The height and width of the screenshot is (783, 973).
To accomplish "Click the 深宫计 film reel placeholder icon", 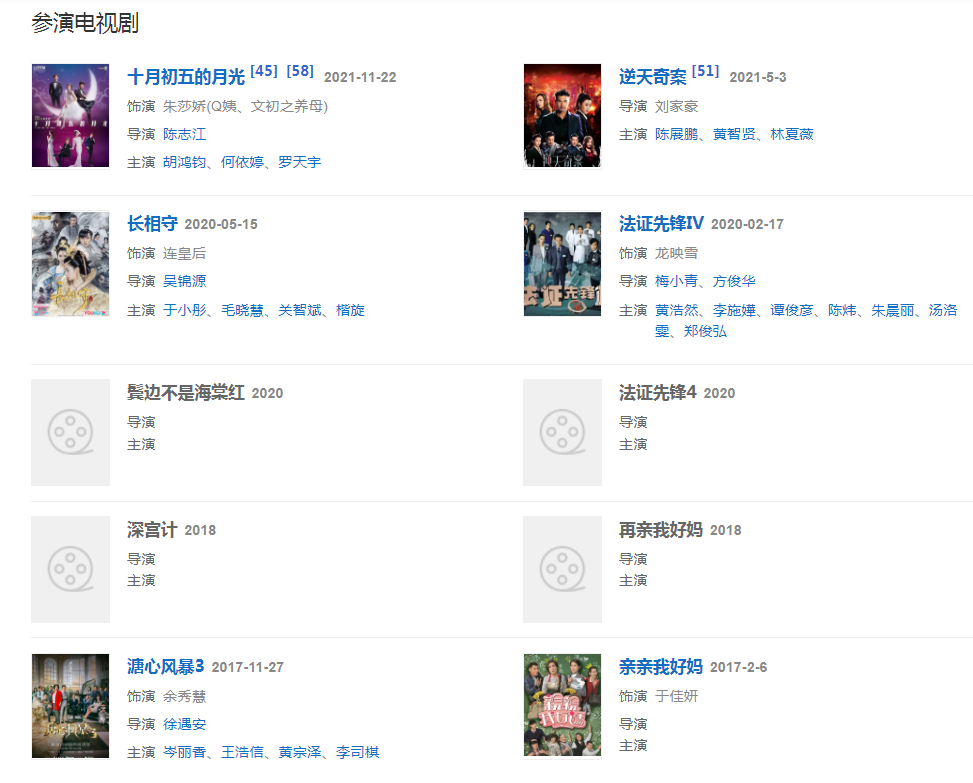I will coord(70,569).
